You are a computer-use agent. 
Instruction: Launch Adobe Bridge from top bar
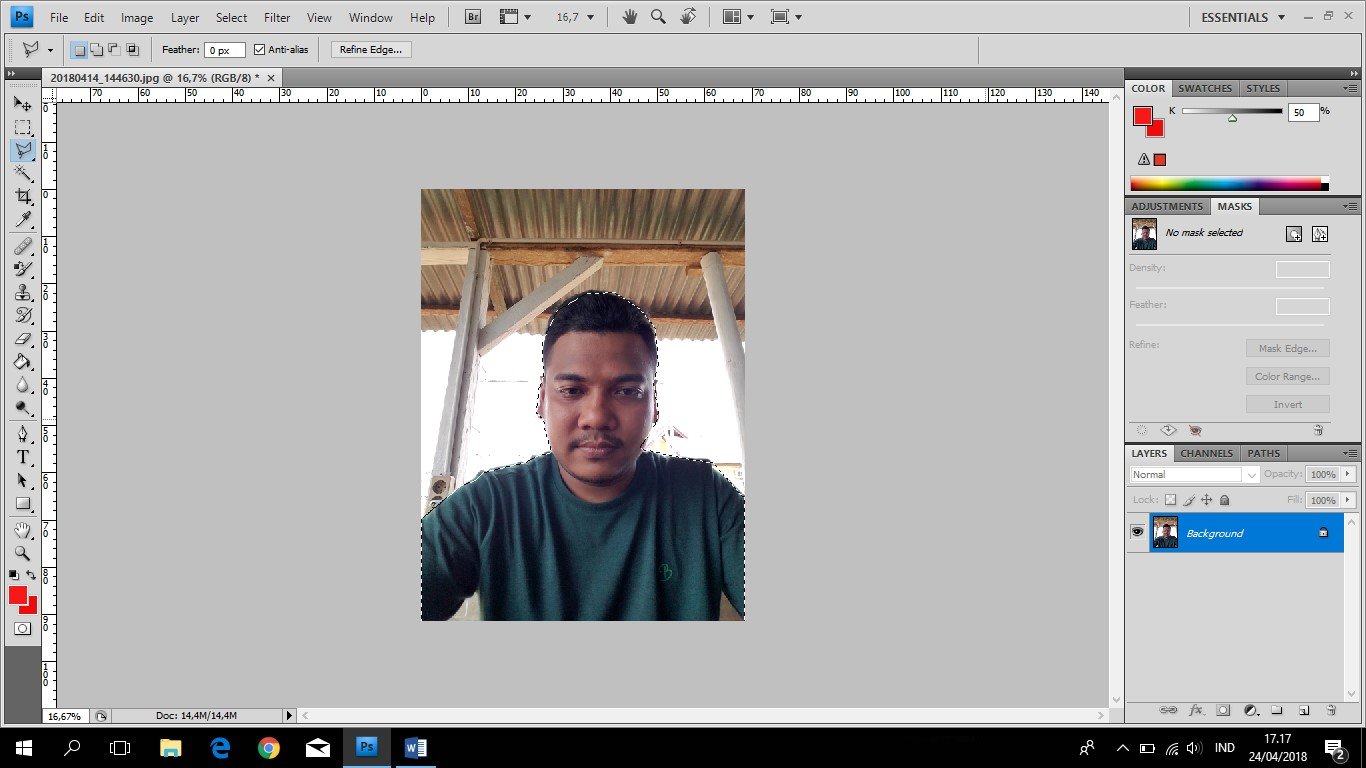point(474,17)
